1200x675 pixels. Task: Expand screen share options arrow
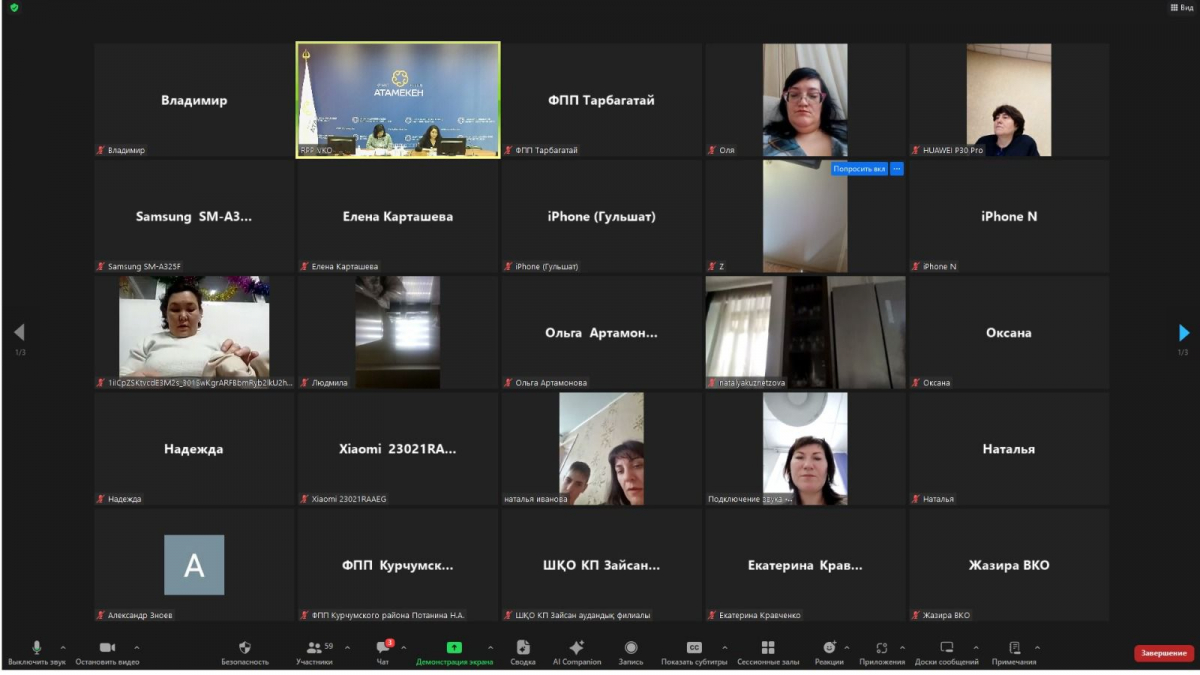[x=490, y=648]
